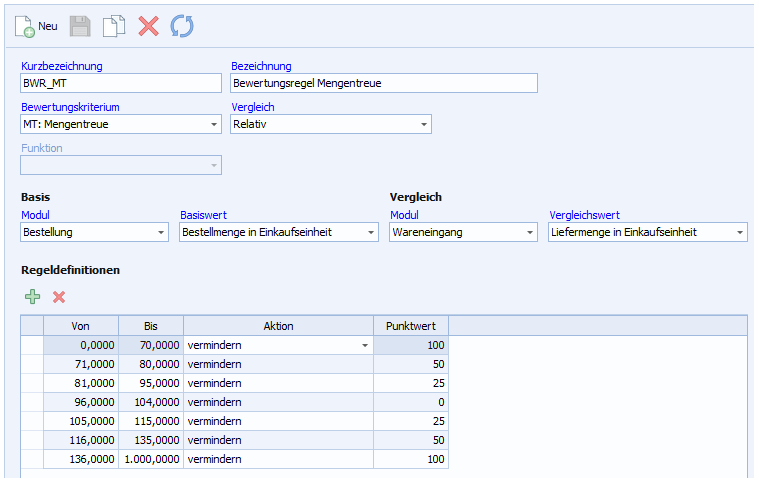Click the save floppy disk icon

click(81, 26)
